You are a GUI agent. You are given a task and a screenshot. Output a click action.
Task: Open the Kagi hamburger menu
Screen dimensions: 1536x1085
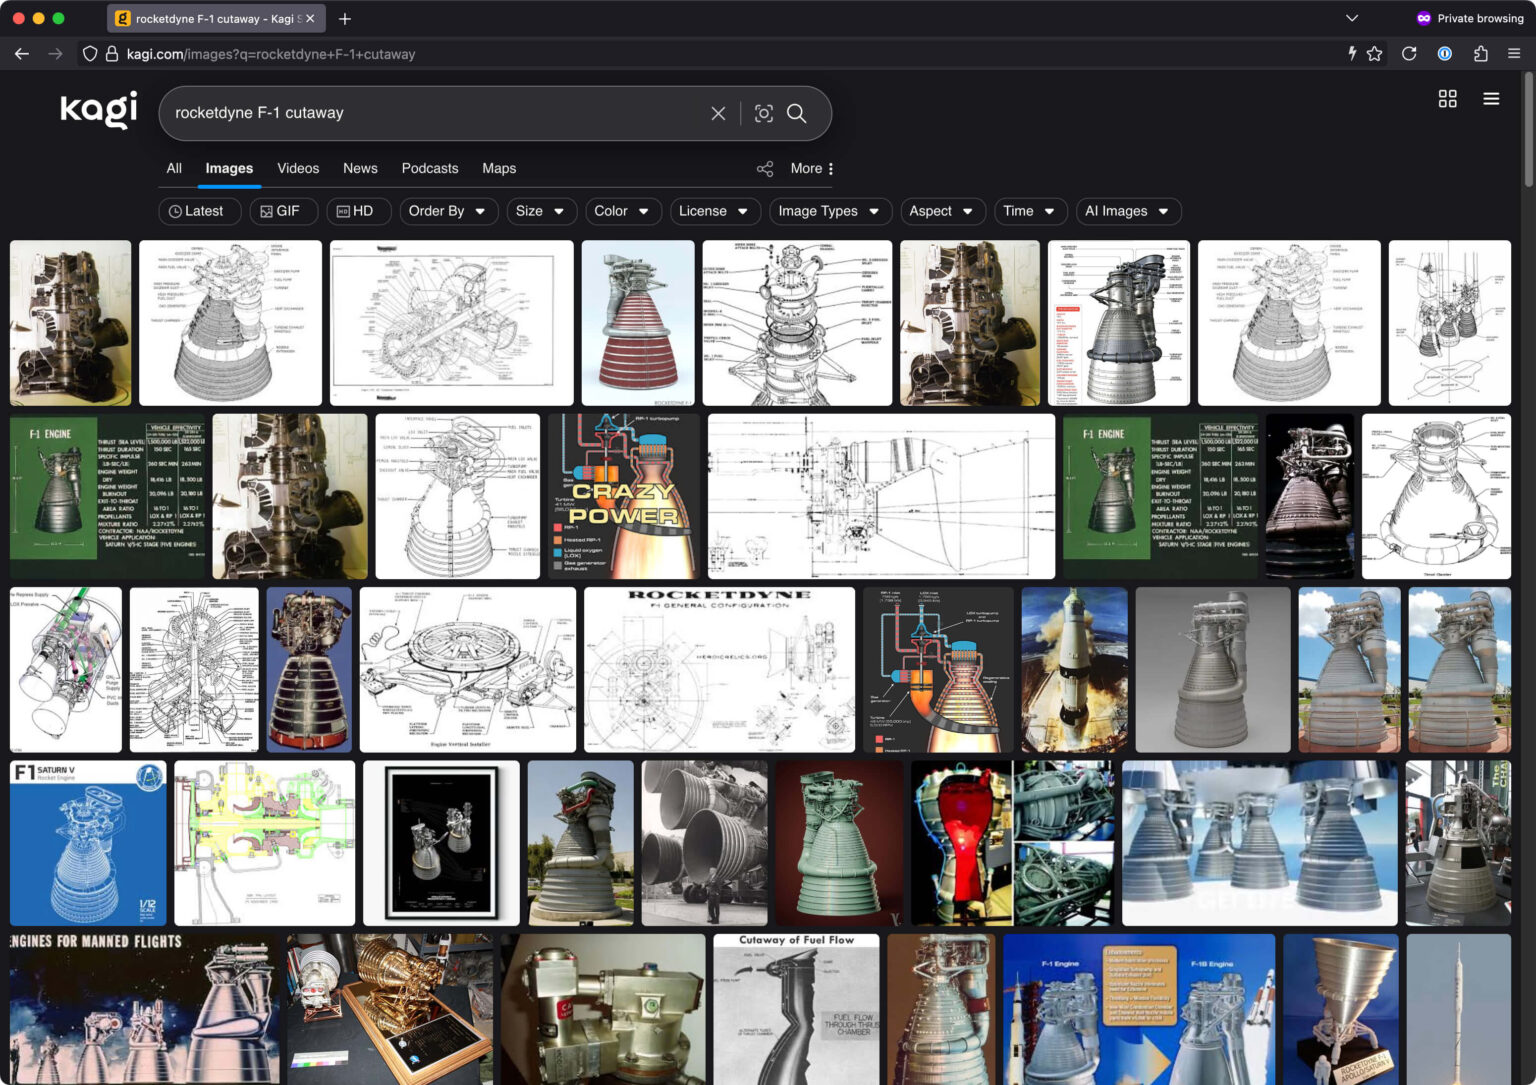click(1491, 98)
